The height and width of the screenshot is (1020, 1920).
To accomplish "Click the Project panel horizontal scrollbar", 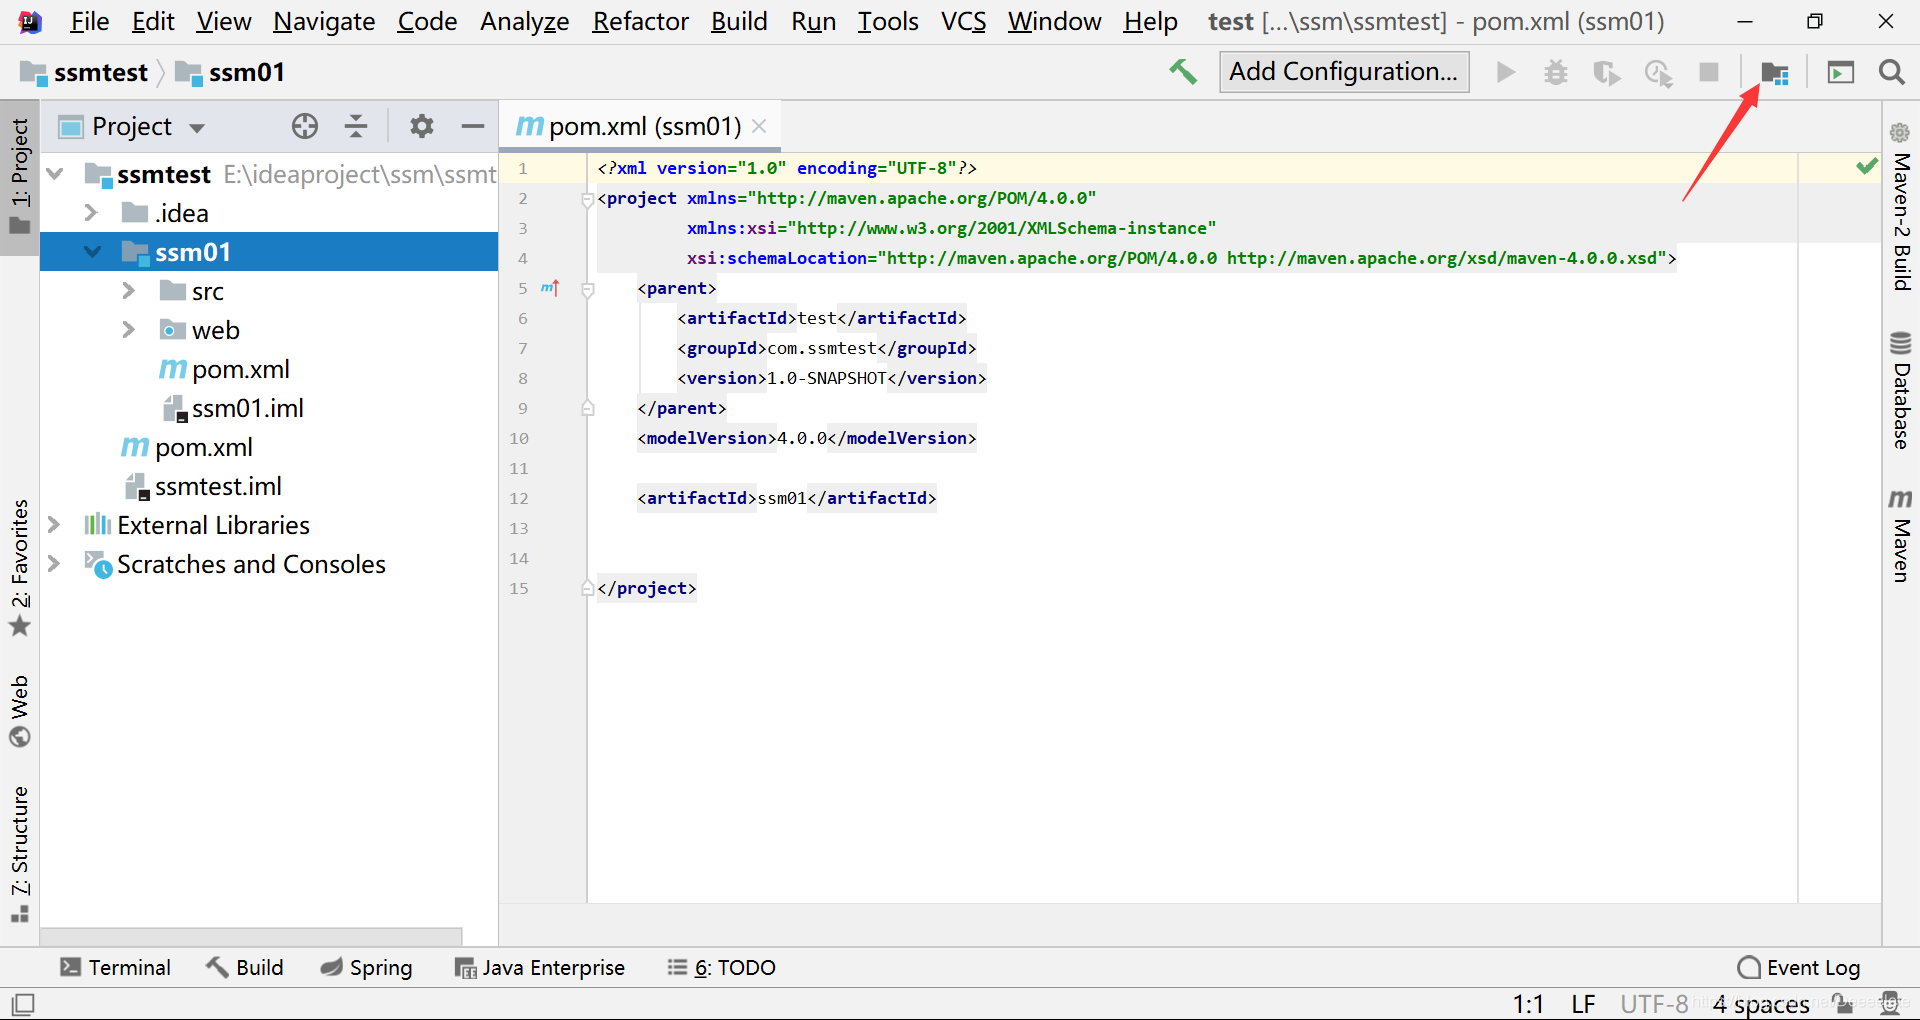I will click(251, 936).
